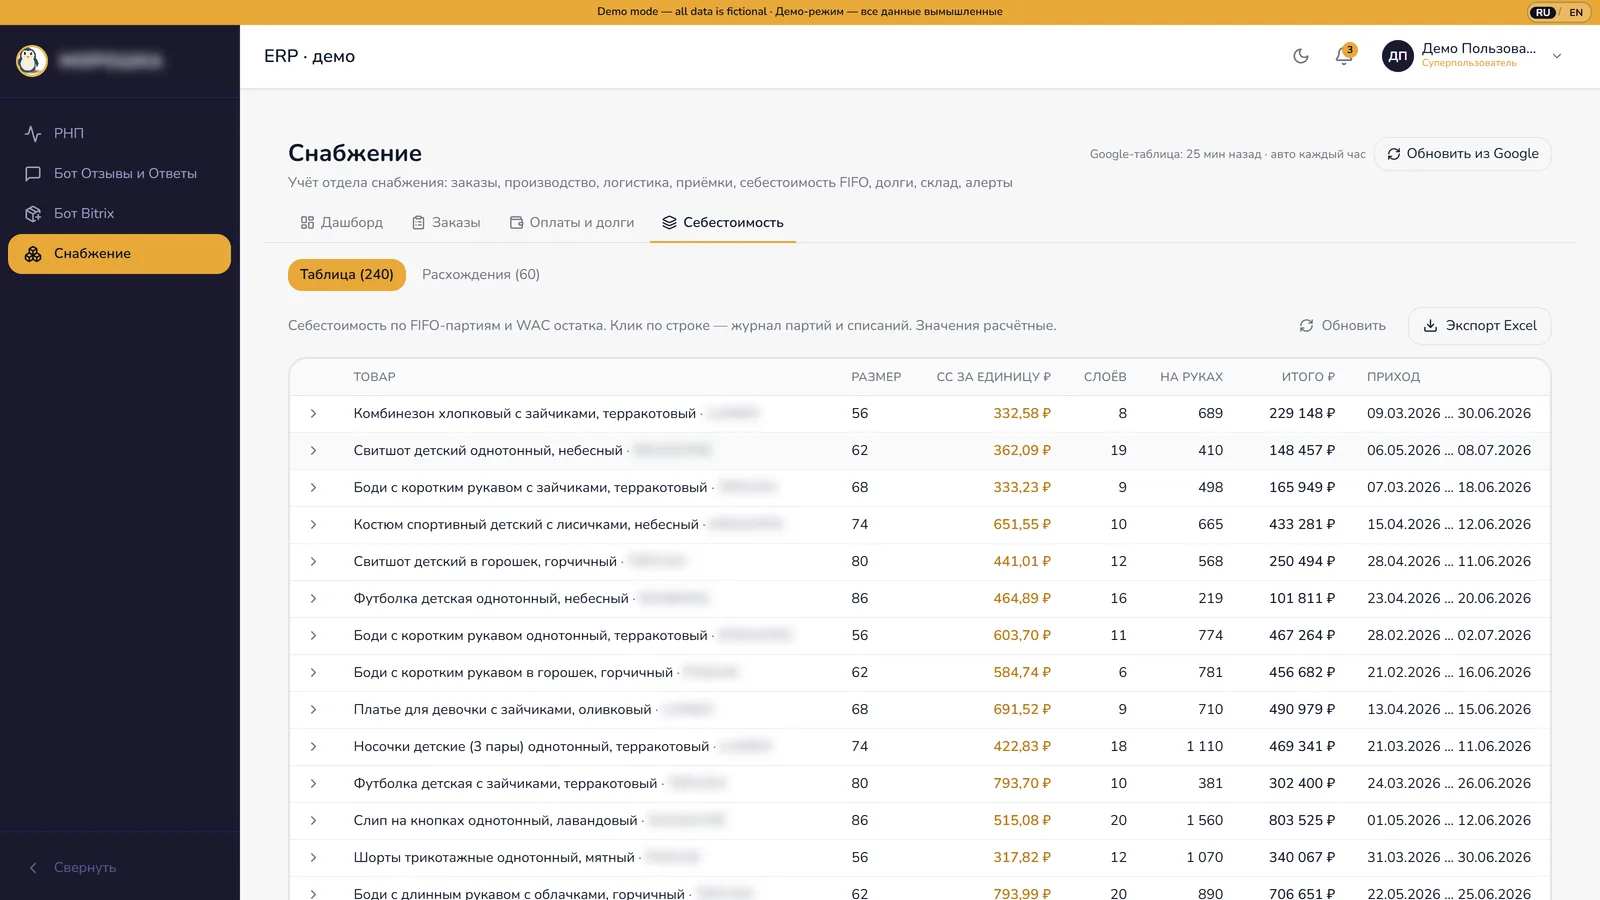Switch language to RU

pos(1543,12)
